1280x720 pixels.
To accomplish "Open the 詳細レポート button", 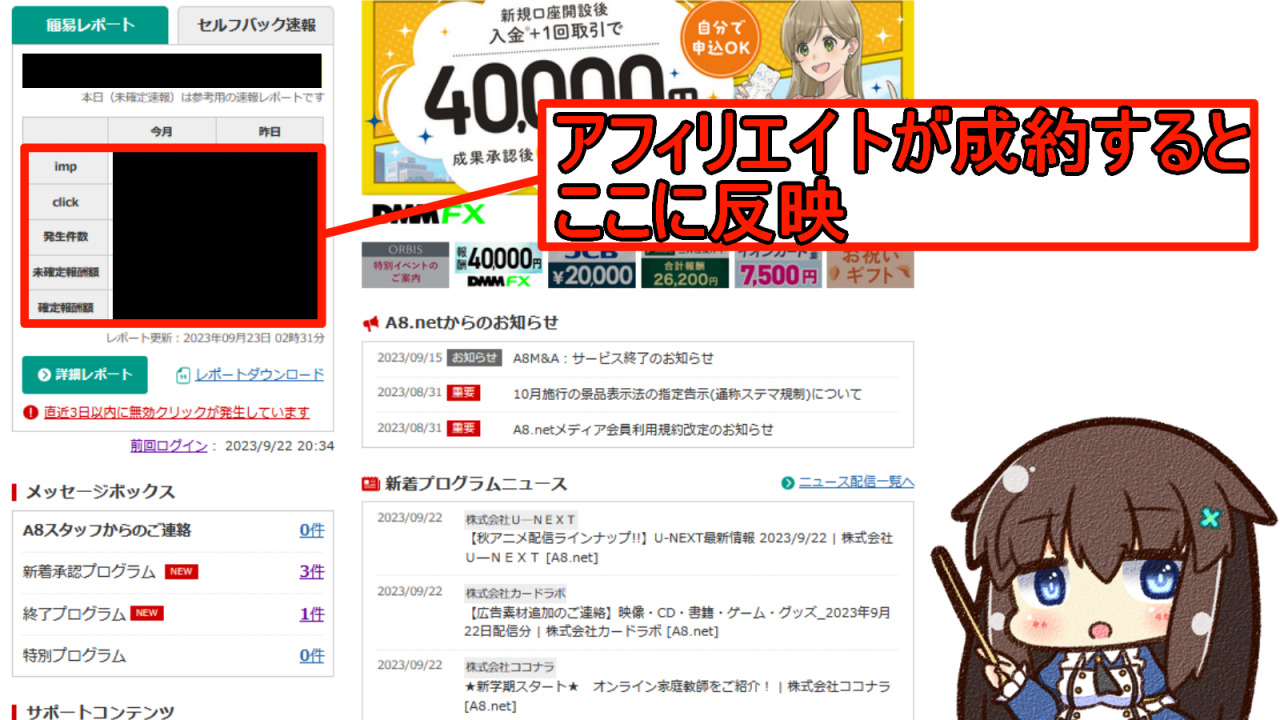I will pyautogui.click(x=85, y=375).
